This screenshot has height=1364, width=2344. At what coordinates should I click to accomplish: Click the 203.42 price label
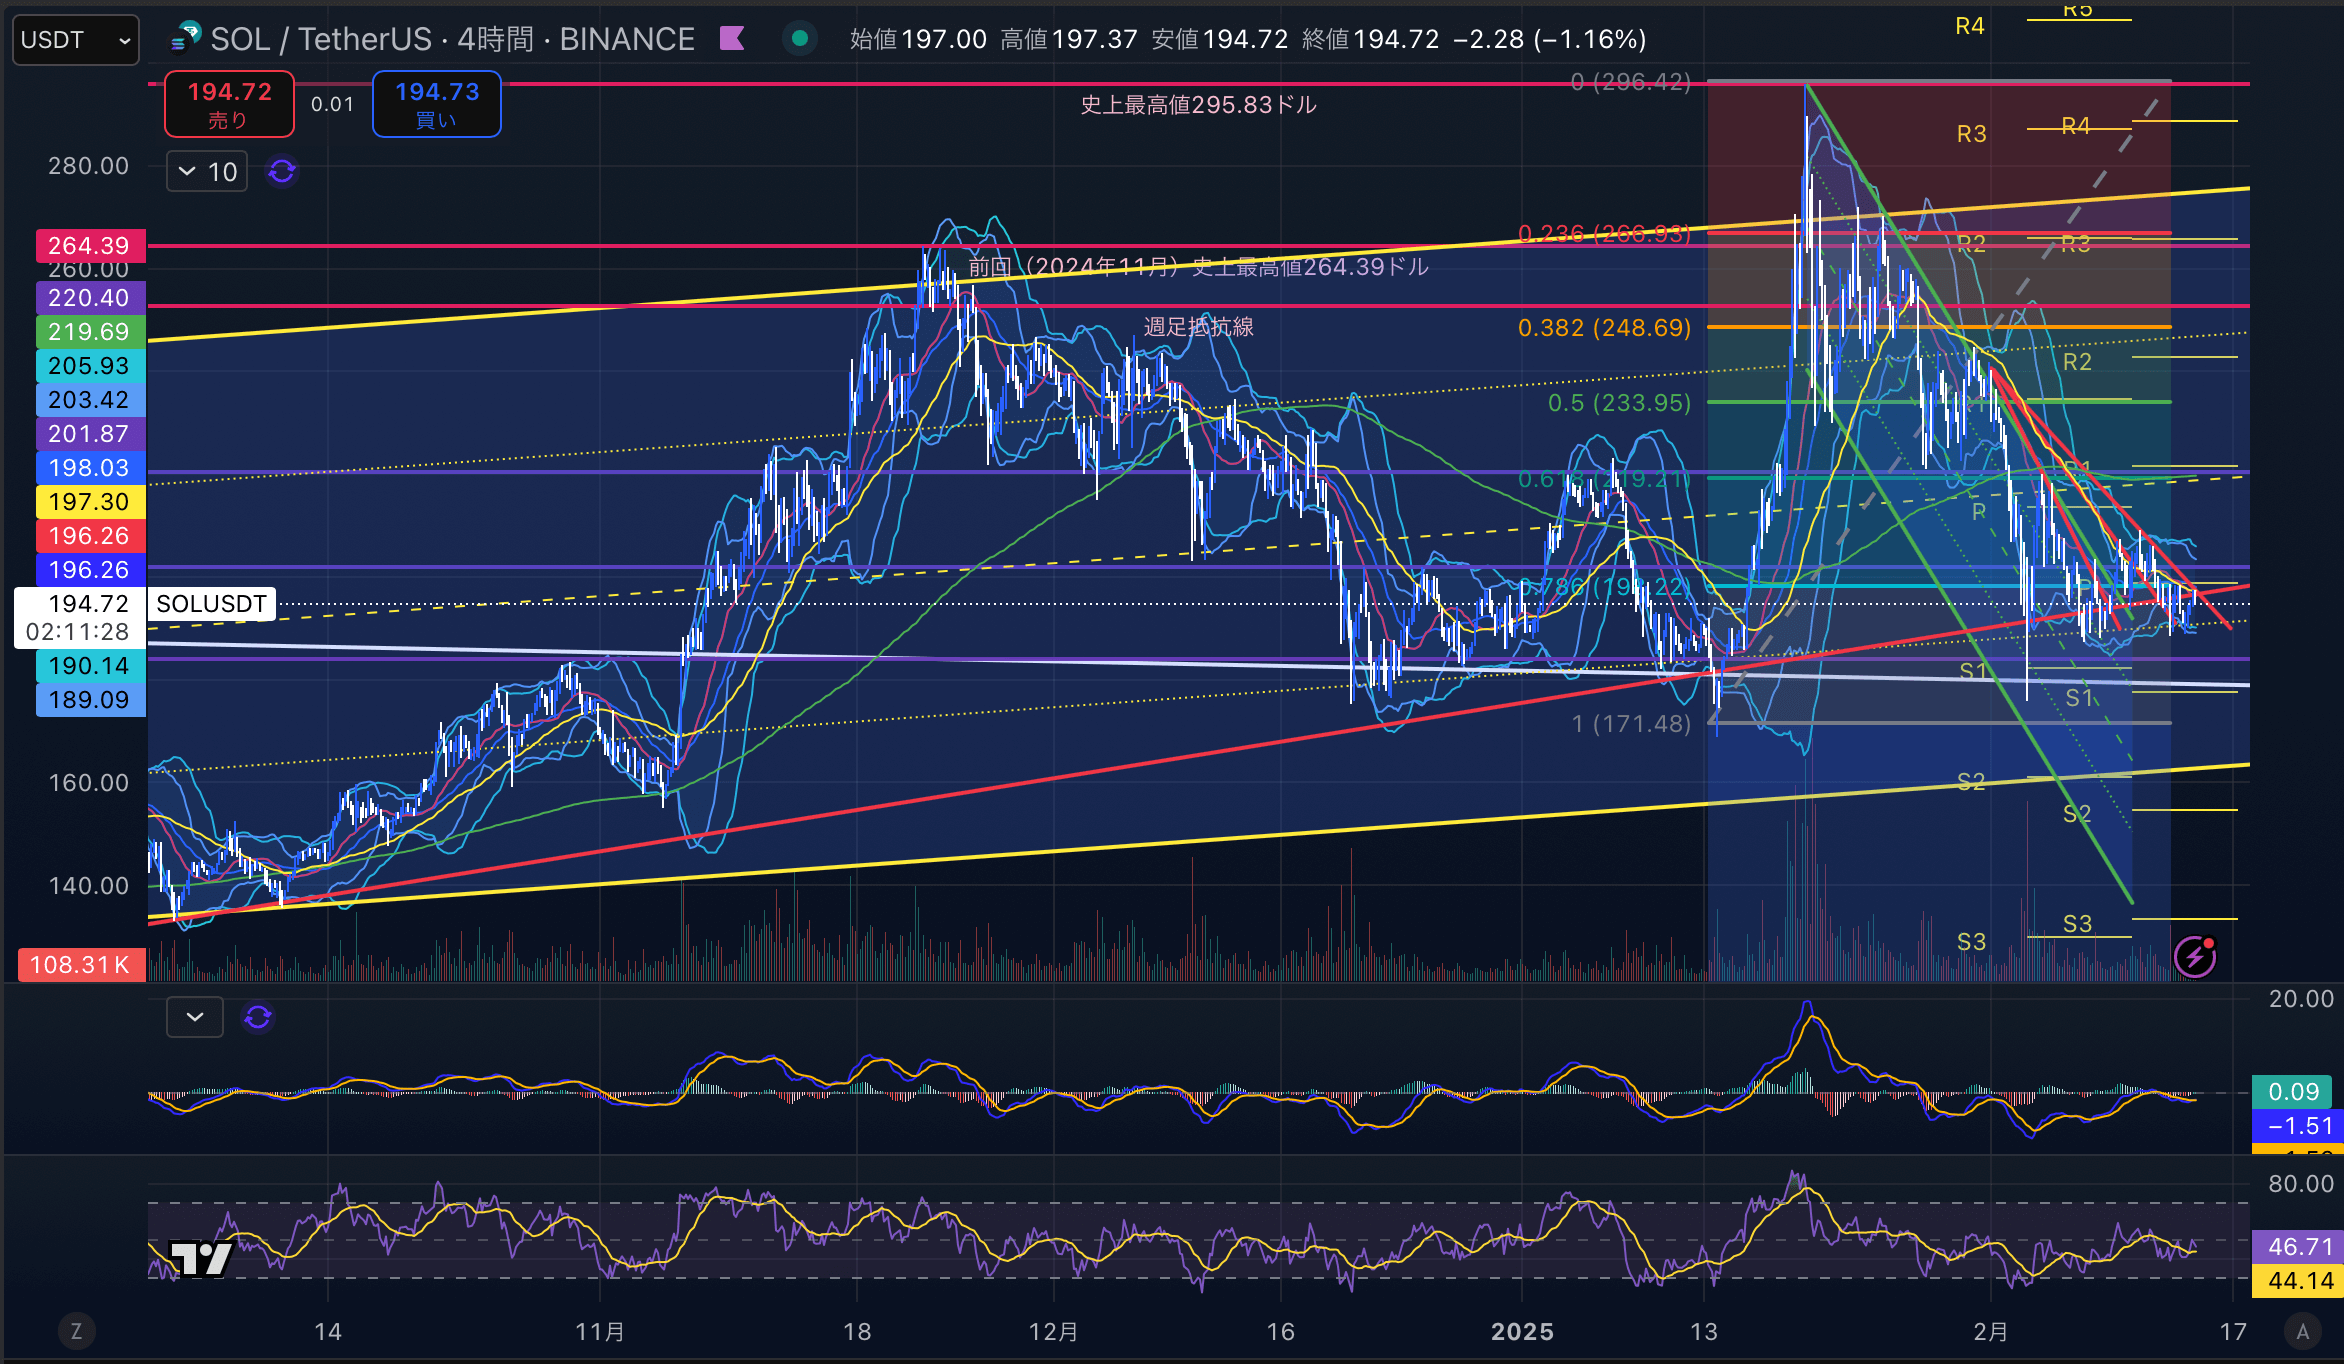[90, 400]
